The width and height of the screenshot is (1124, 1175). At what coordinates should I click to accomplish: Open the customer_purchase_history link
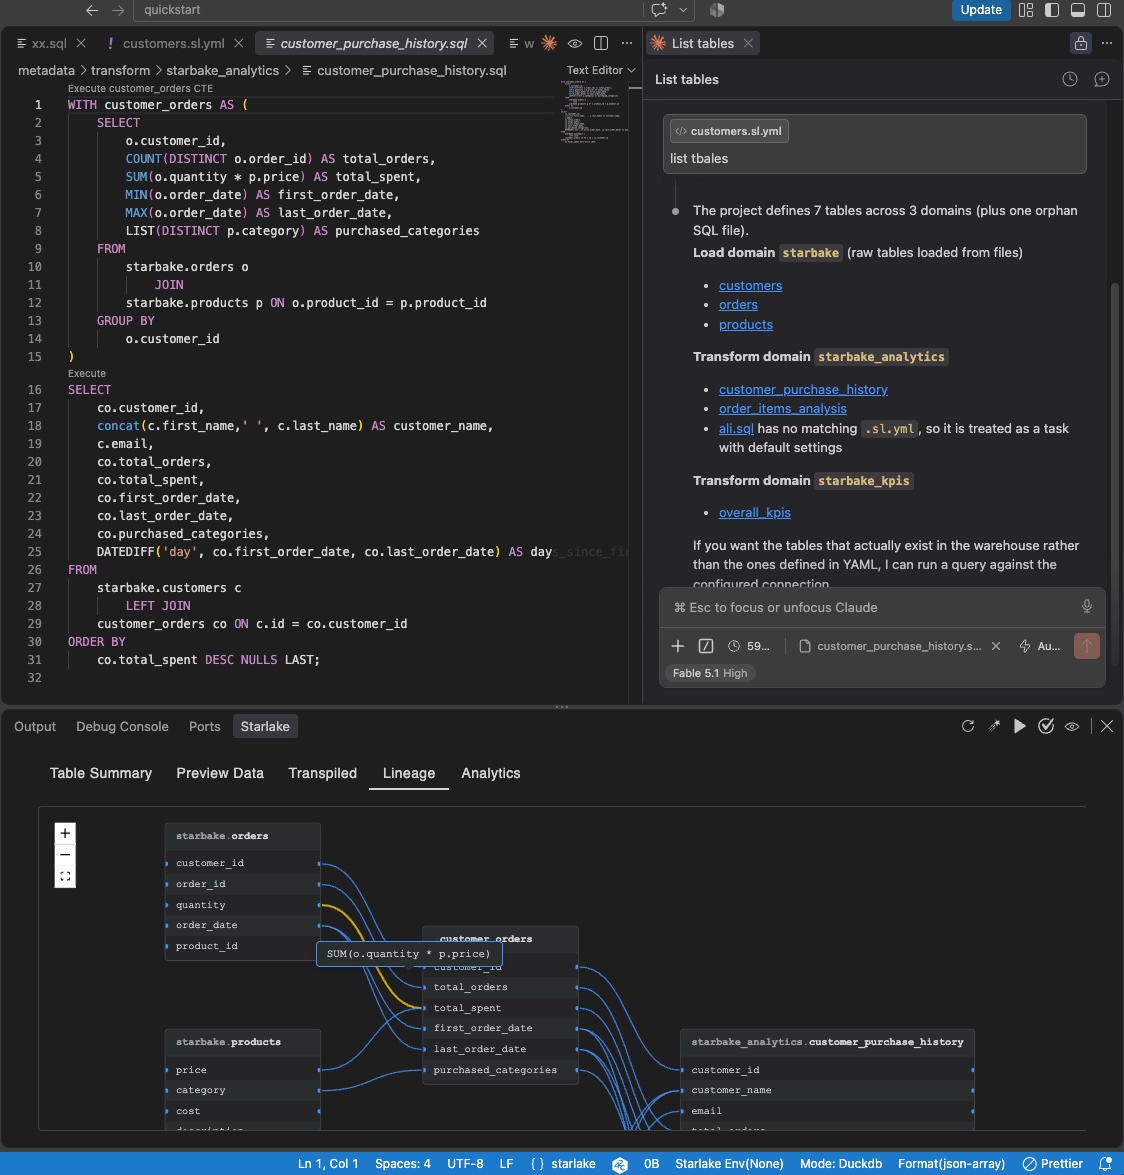click(803, 390)
